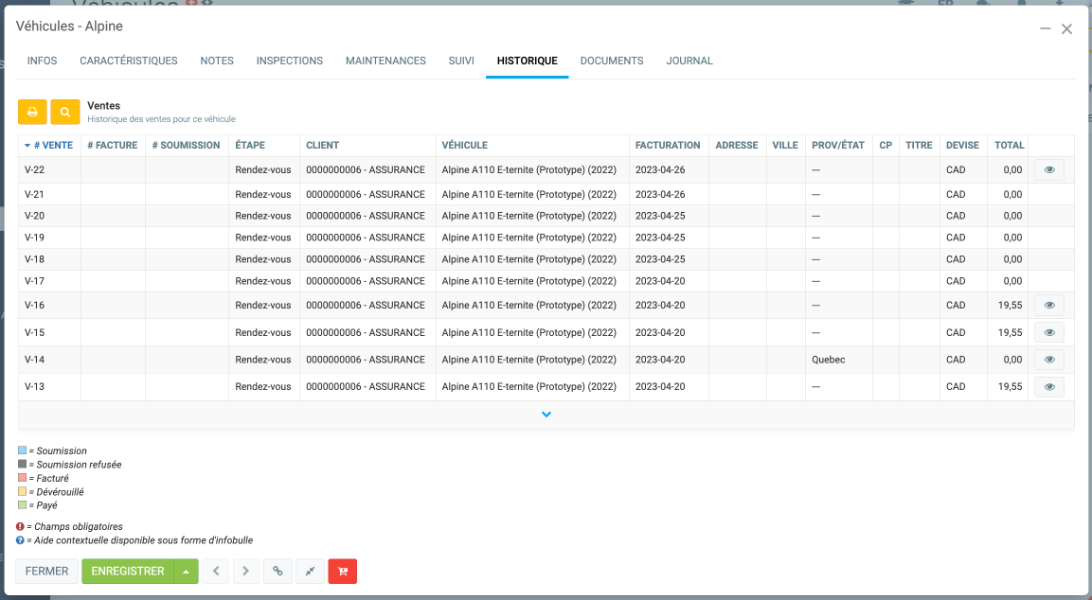Go to next record with right chevron

coord(246,571)
